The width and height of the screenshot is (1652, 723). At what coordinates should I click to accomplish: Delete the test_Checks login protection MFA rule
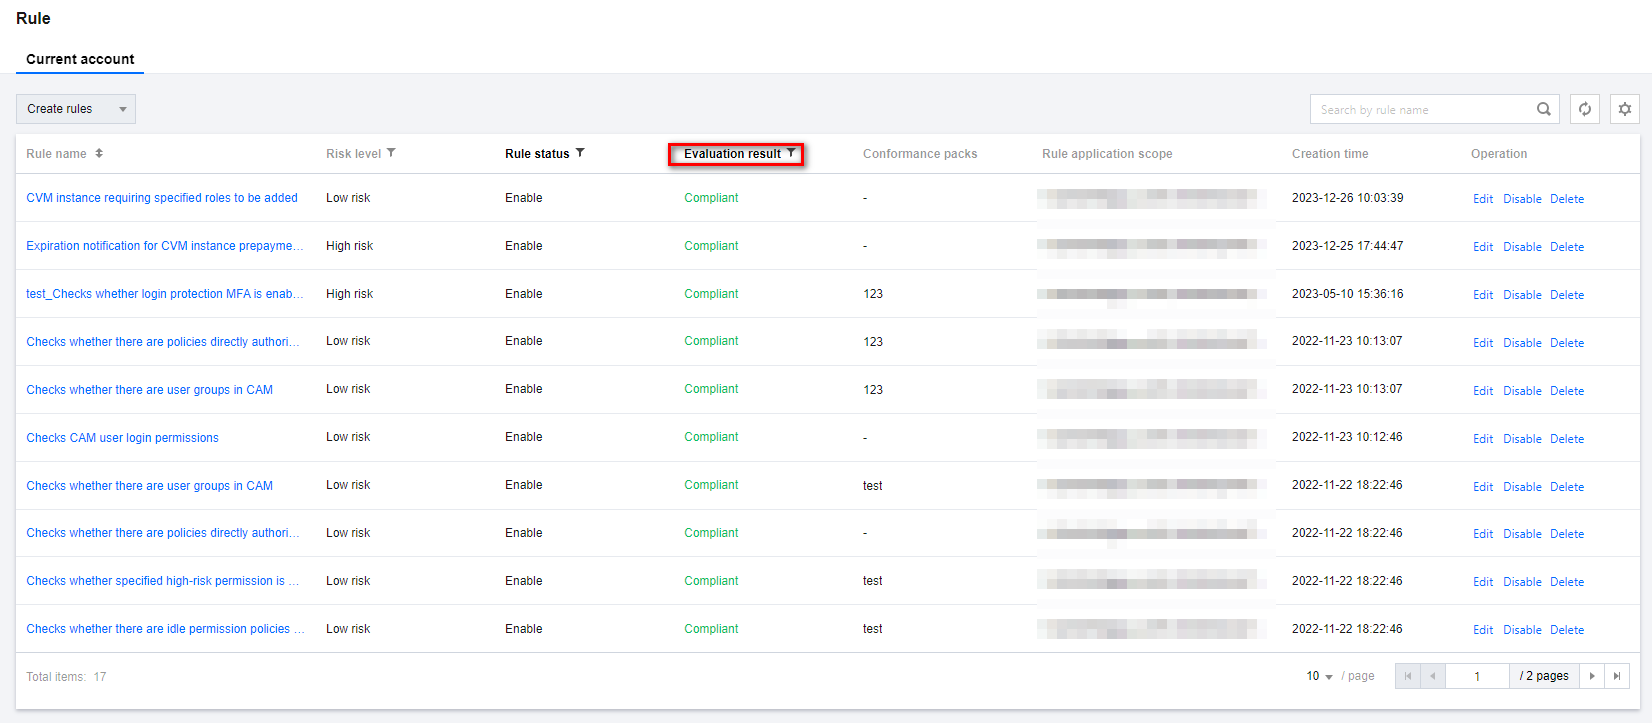[x=1567, y=295]
